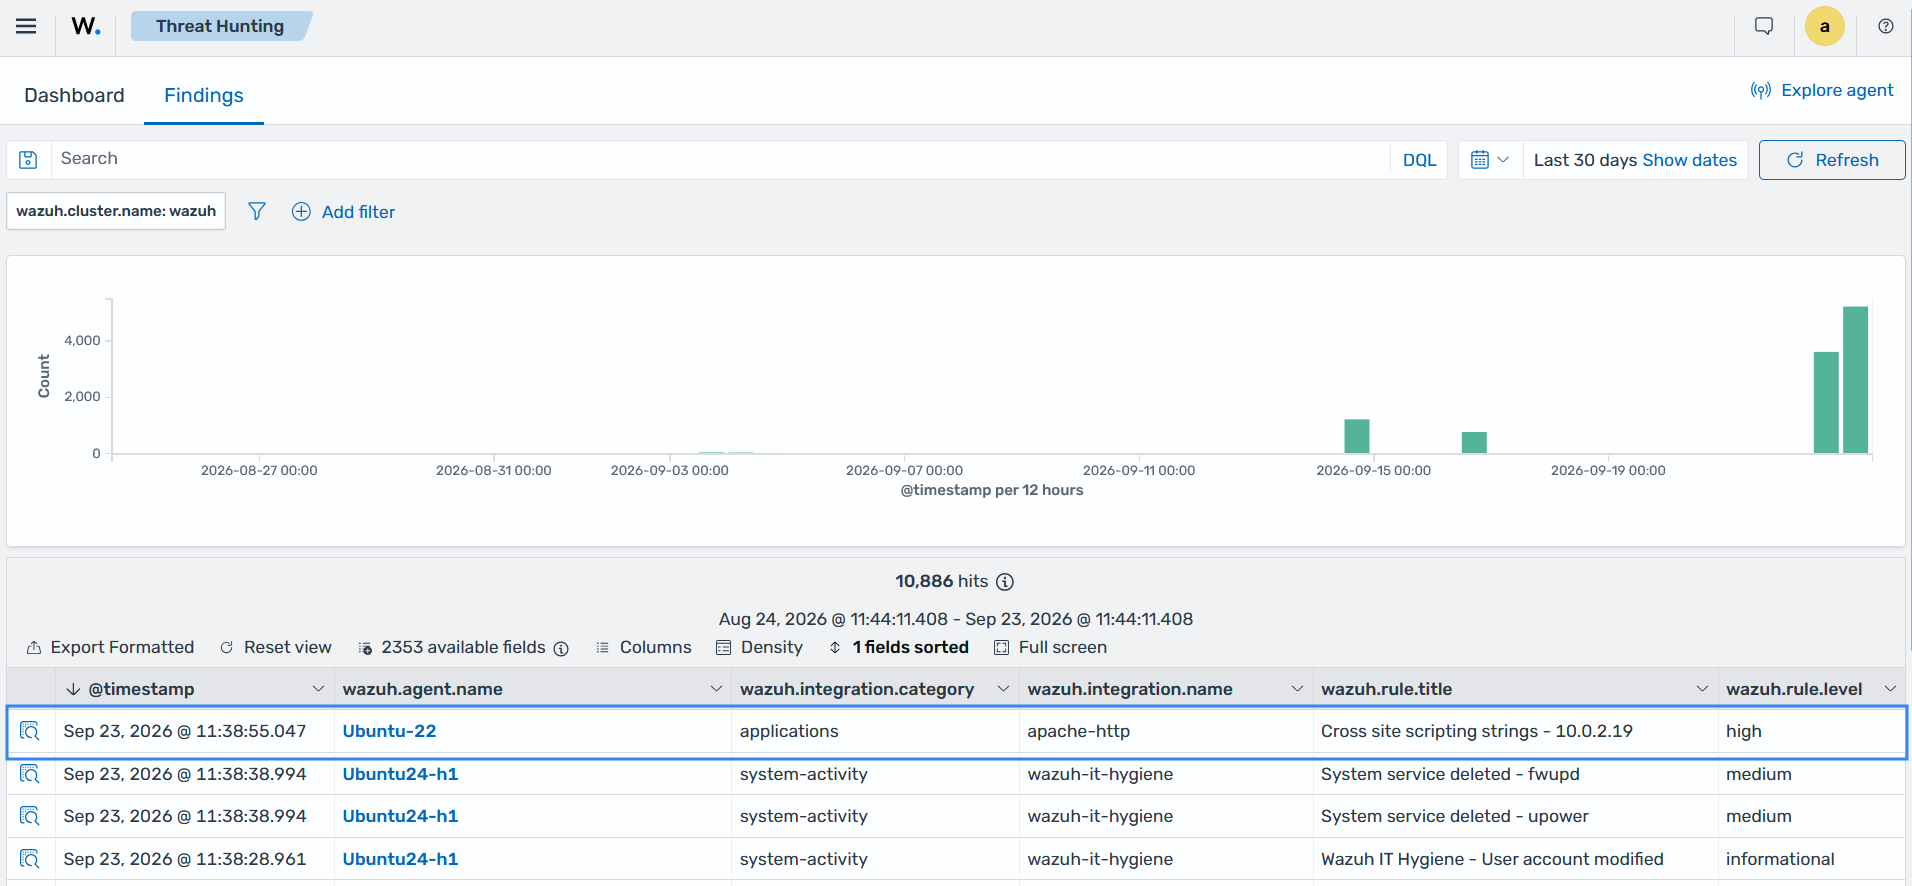The height and width of the screenshot is (886, 1912).
Task: Click Show dates link
Action: tap(1689, 160)
